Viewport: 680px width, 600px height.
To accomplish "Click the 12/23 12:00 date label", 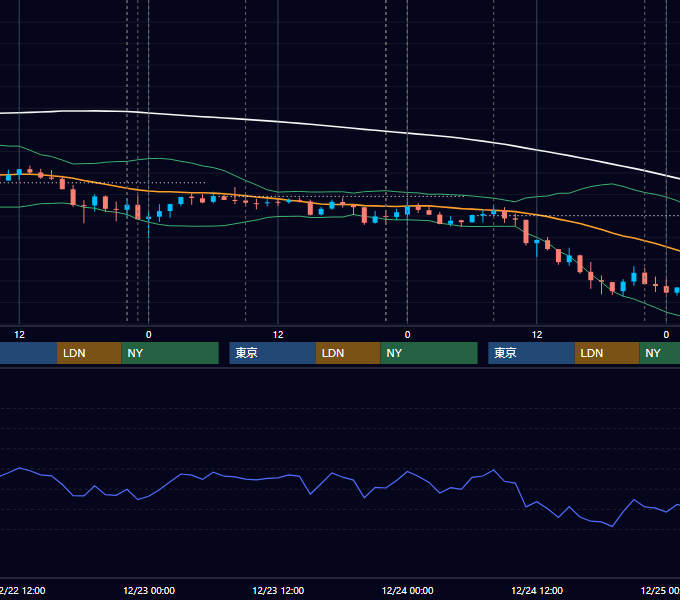I will pos(278,590).
